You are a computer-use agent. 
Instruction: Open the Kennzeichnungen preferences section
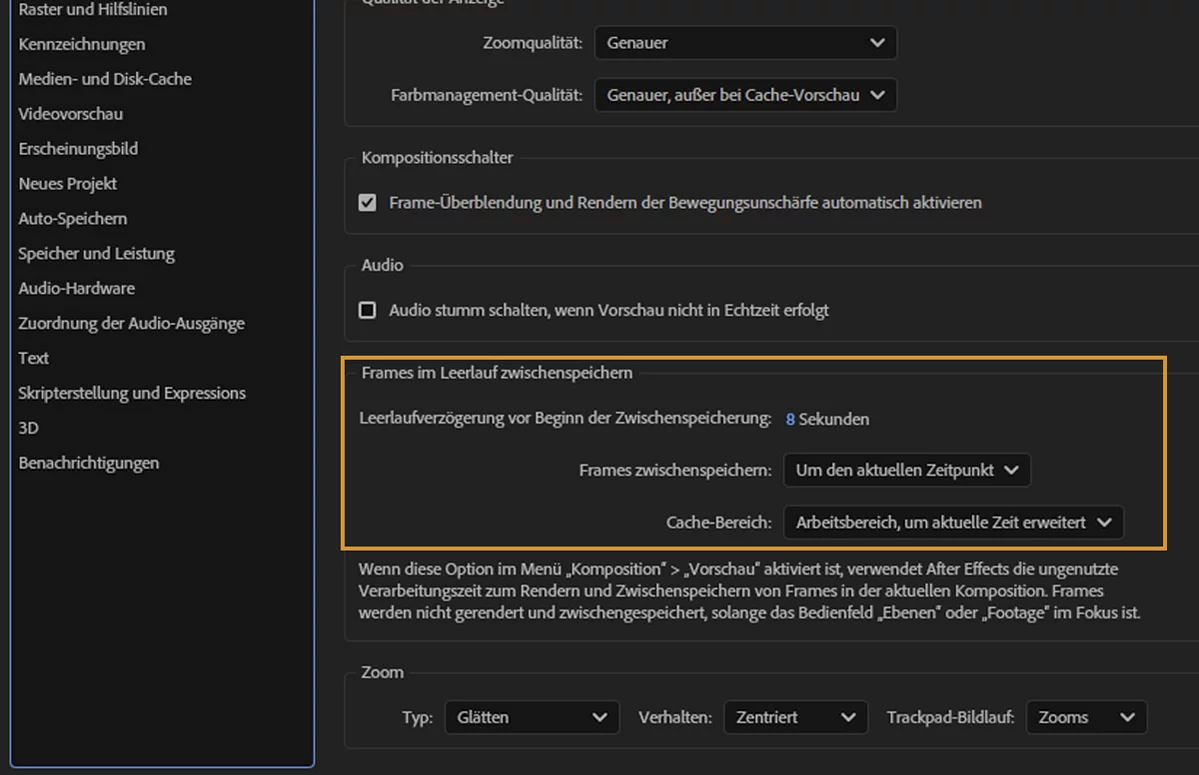(82, 44)
